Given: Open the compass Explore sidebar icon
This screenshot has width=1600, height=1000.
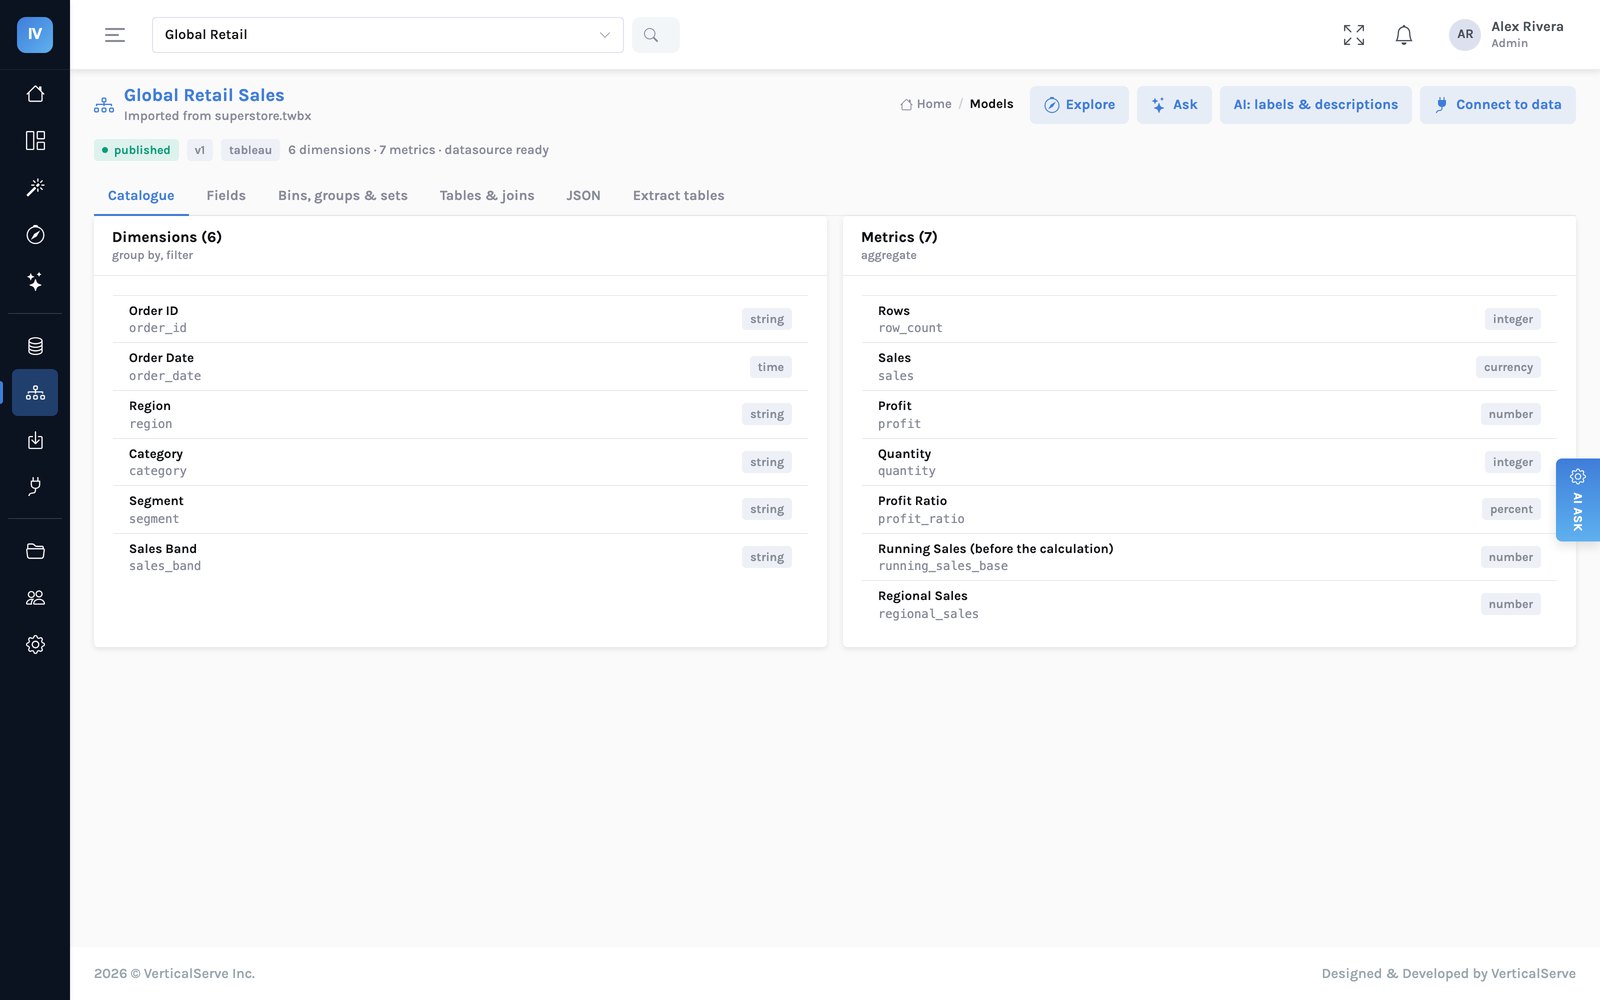Looking at the screenshot, I should 35,234.
